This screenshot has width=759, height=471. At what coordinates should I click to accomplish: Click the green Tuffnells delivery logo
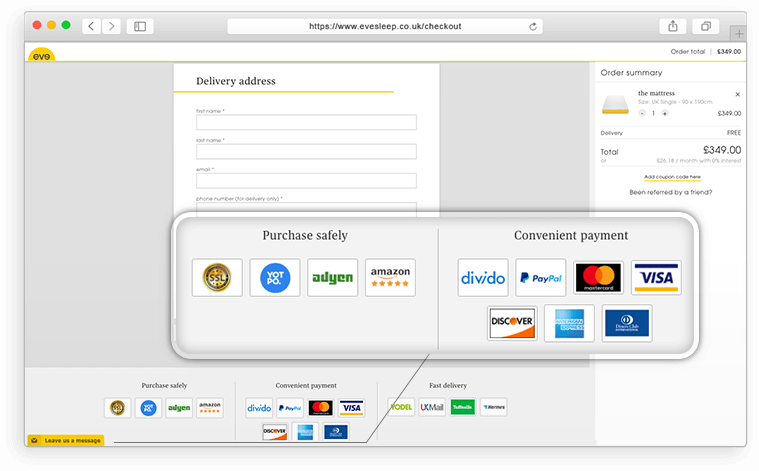click(x=463, y=407)
